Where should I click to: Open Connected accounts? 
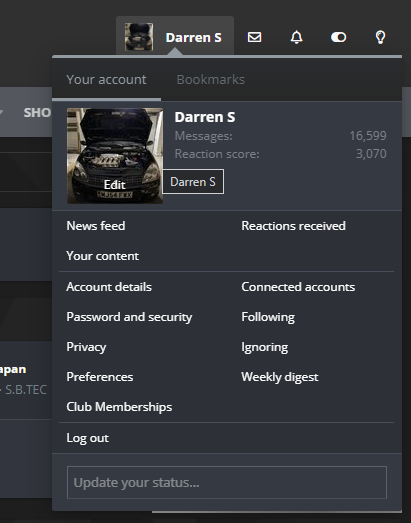298,287
